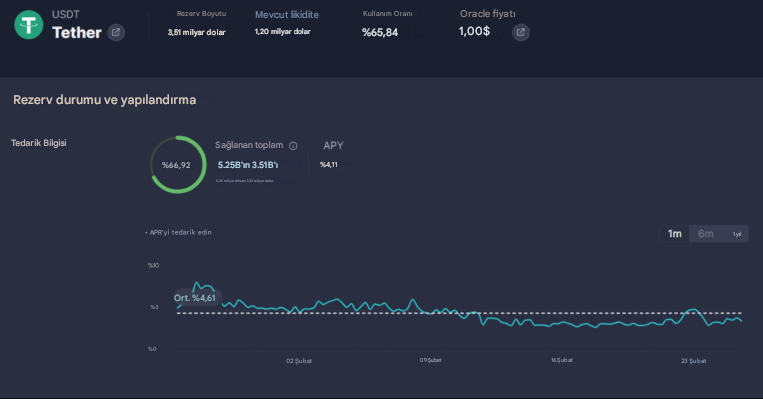
Task: Click the Rezerv durumu ve yapılandırma heading
Action: click(105, 100)
